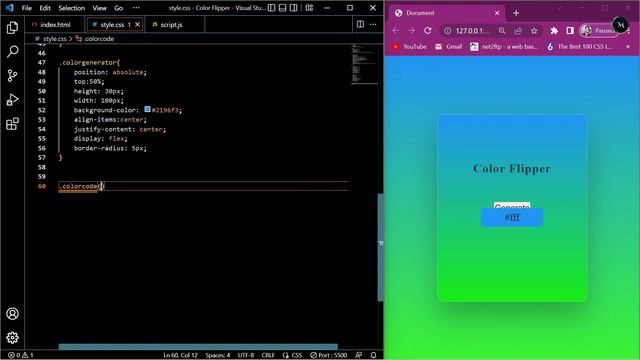640x360 pixels.
Task: Click Ln 60, Col 12 status entry
Action: pos(180,355)
